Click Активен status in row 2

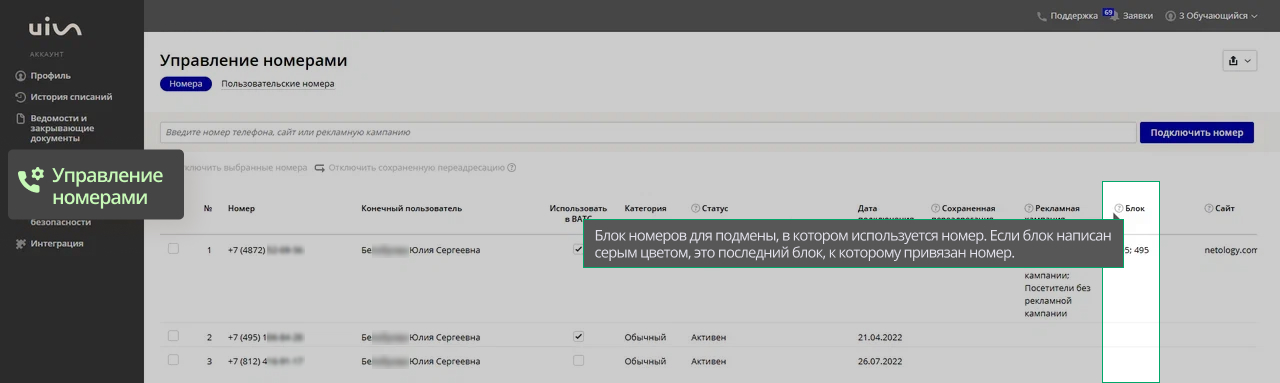(x=708, y=337)
